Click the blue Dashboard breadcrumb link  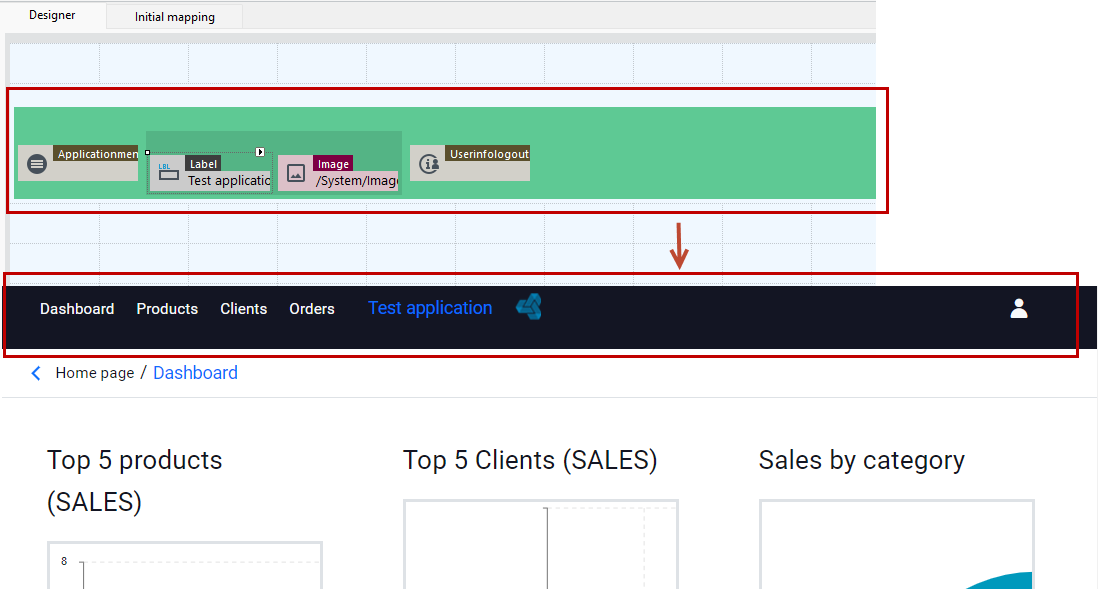[195, 373]
